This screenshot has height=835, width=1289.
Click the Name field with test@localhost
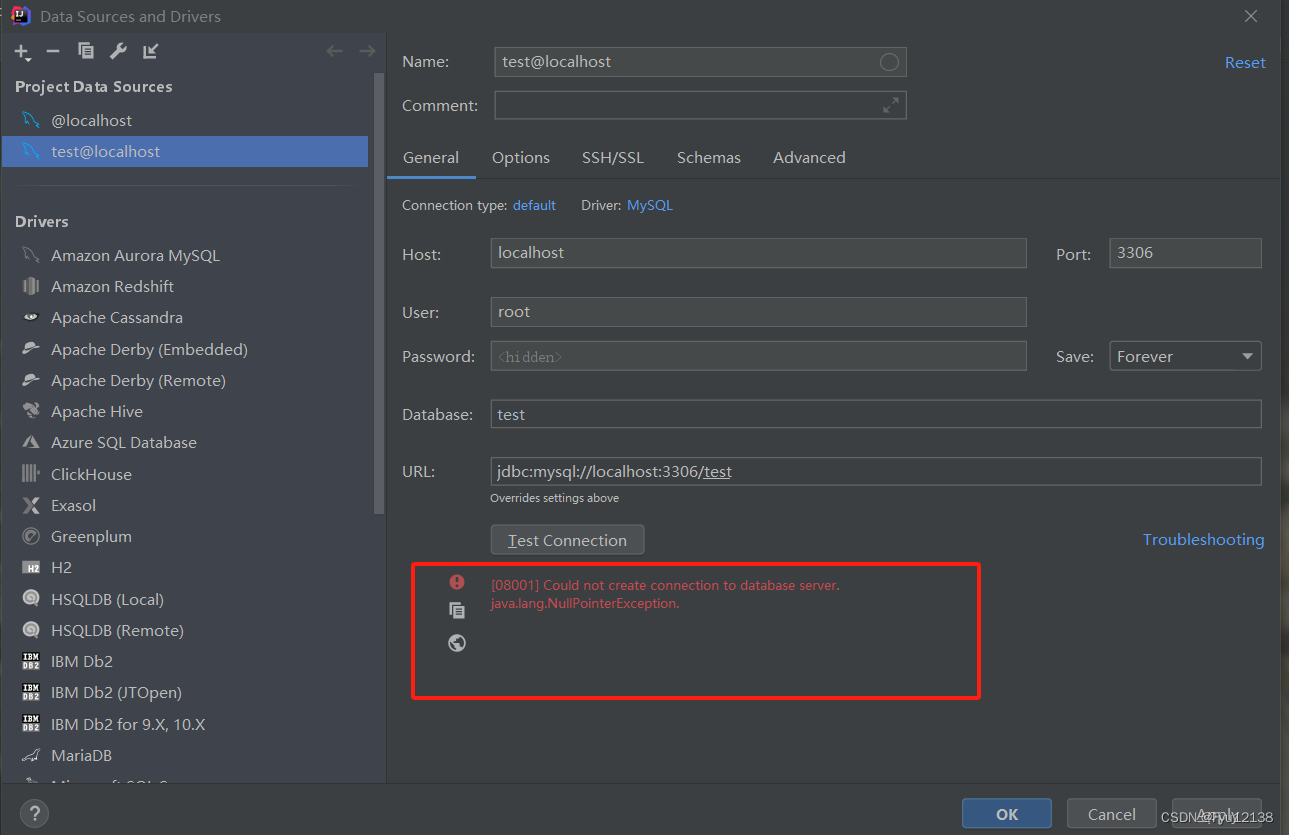pyautogui.click(x=700, y=62)
